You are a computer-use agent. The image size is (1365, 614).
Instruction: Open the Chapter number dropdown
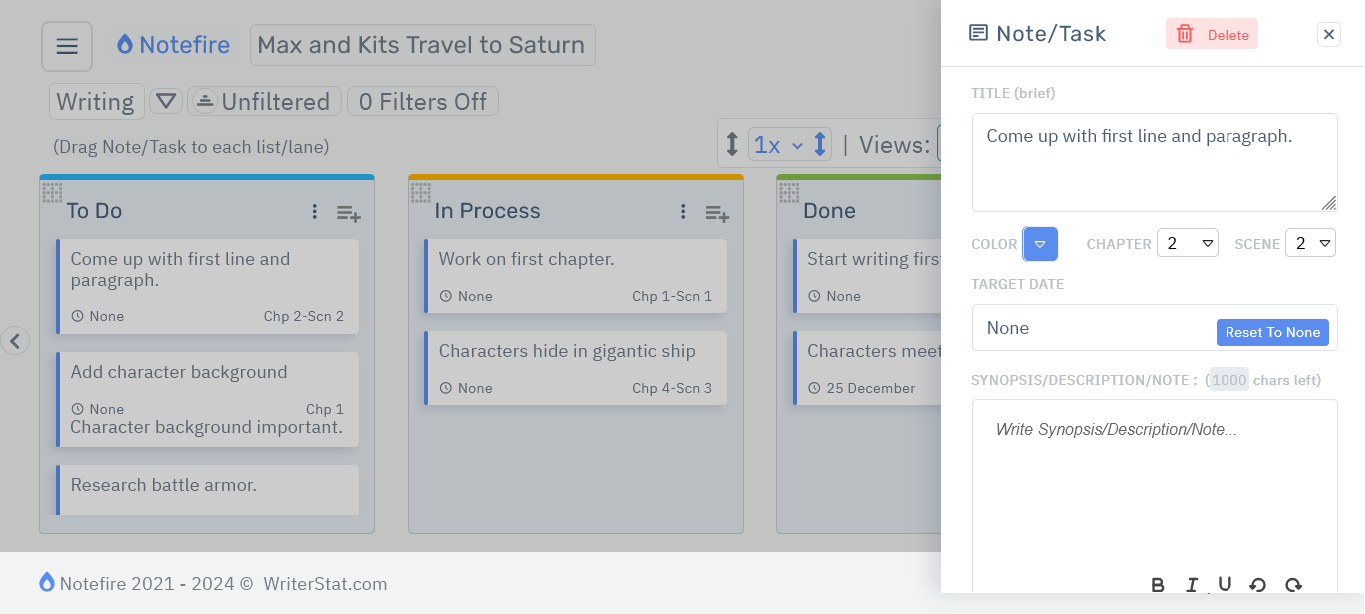(x=1188, y=242)
